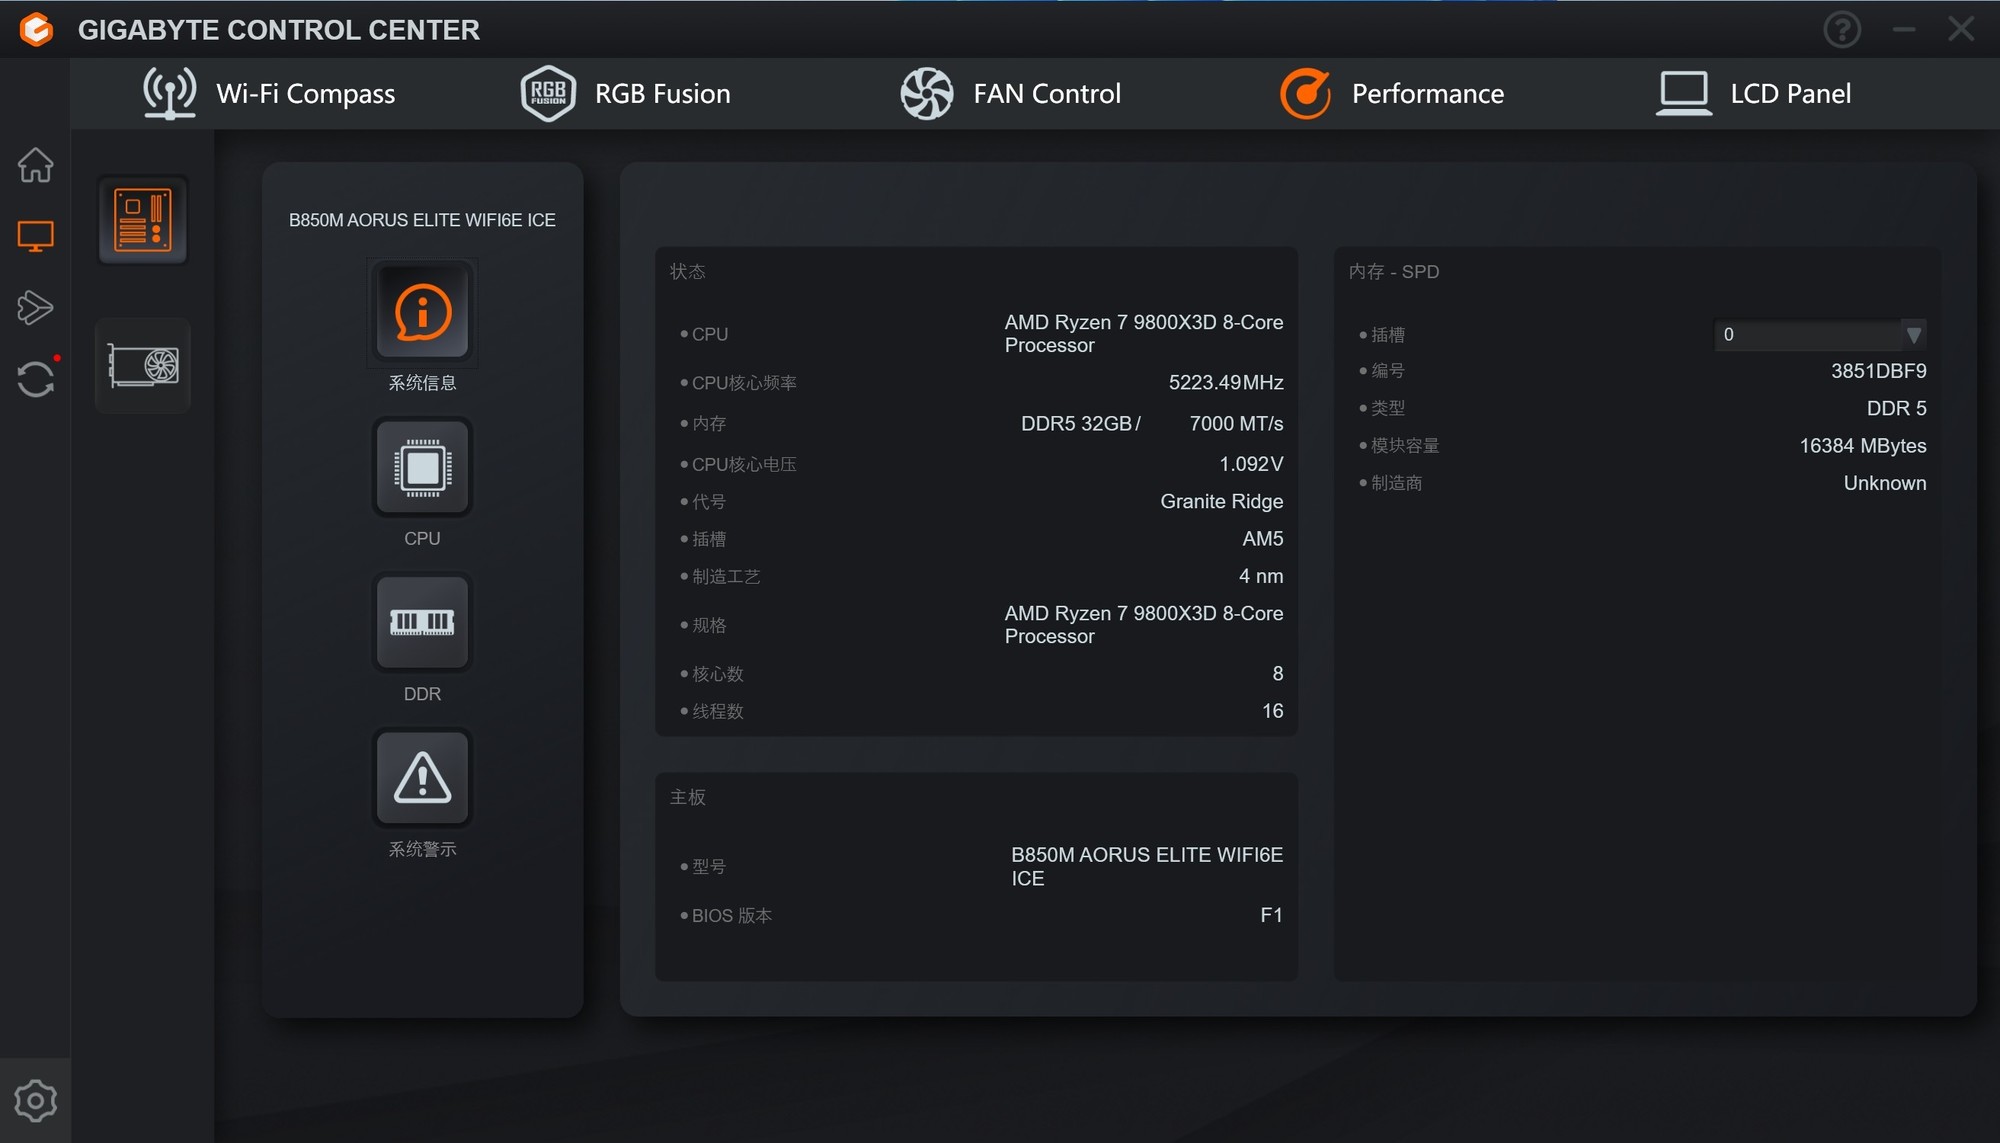Select the monitor icon in left sidebar
Viewport: 2000px width, 1143px height.
click(35, 236)
